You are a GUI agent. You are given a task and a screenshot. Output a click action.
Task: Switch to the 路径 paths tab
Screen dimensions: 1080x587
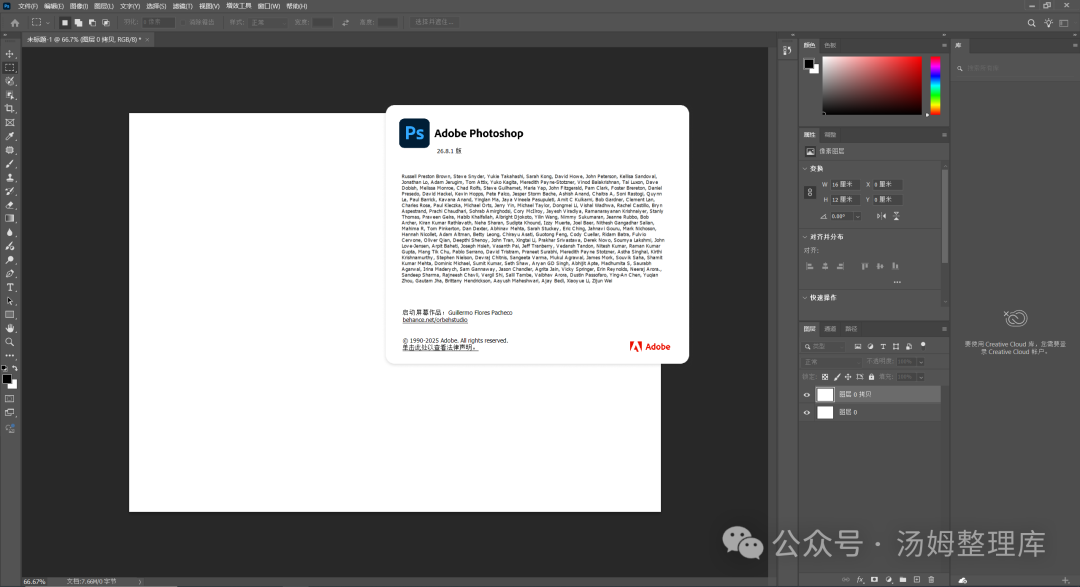(x=851, y=329)
